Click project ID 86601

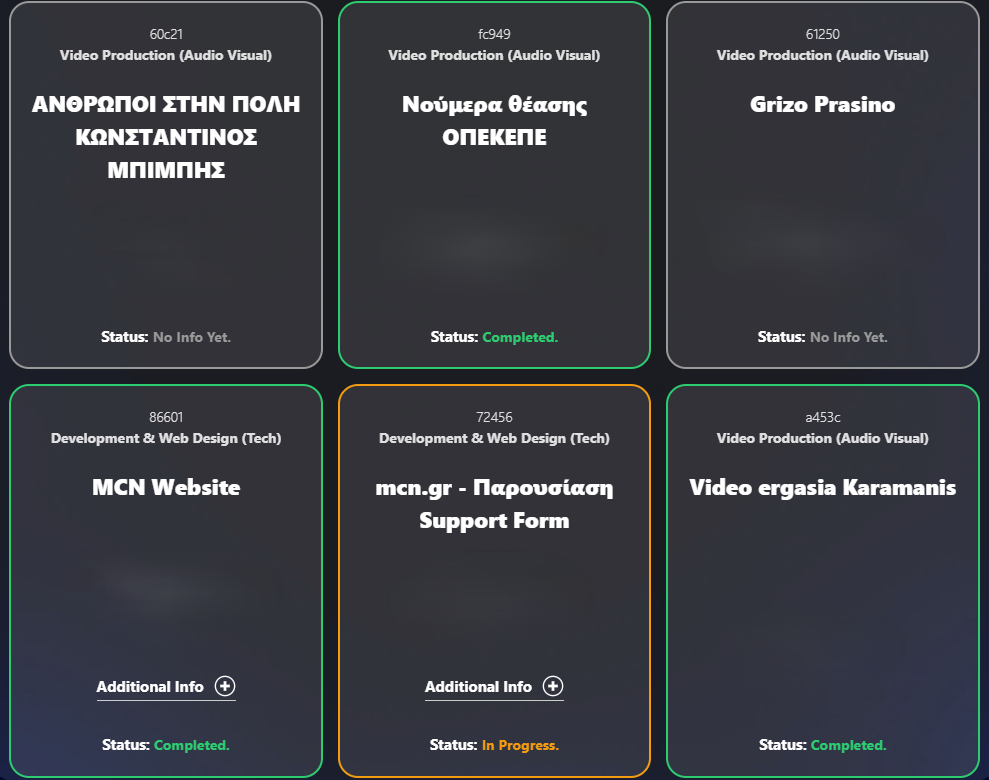166,417
